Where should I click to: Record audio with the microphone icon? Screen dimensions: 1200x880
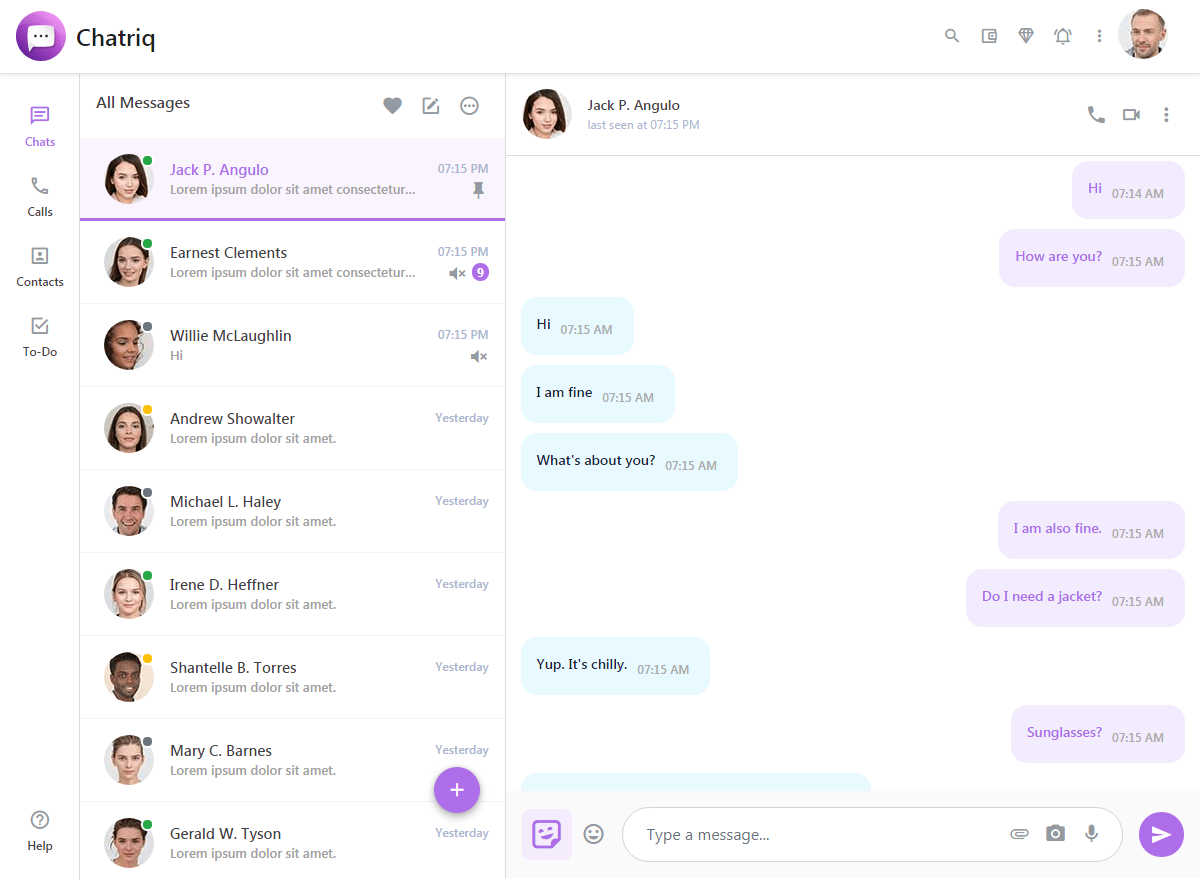click(1090, 833)
